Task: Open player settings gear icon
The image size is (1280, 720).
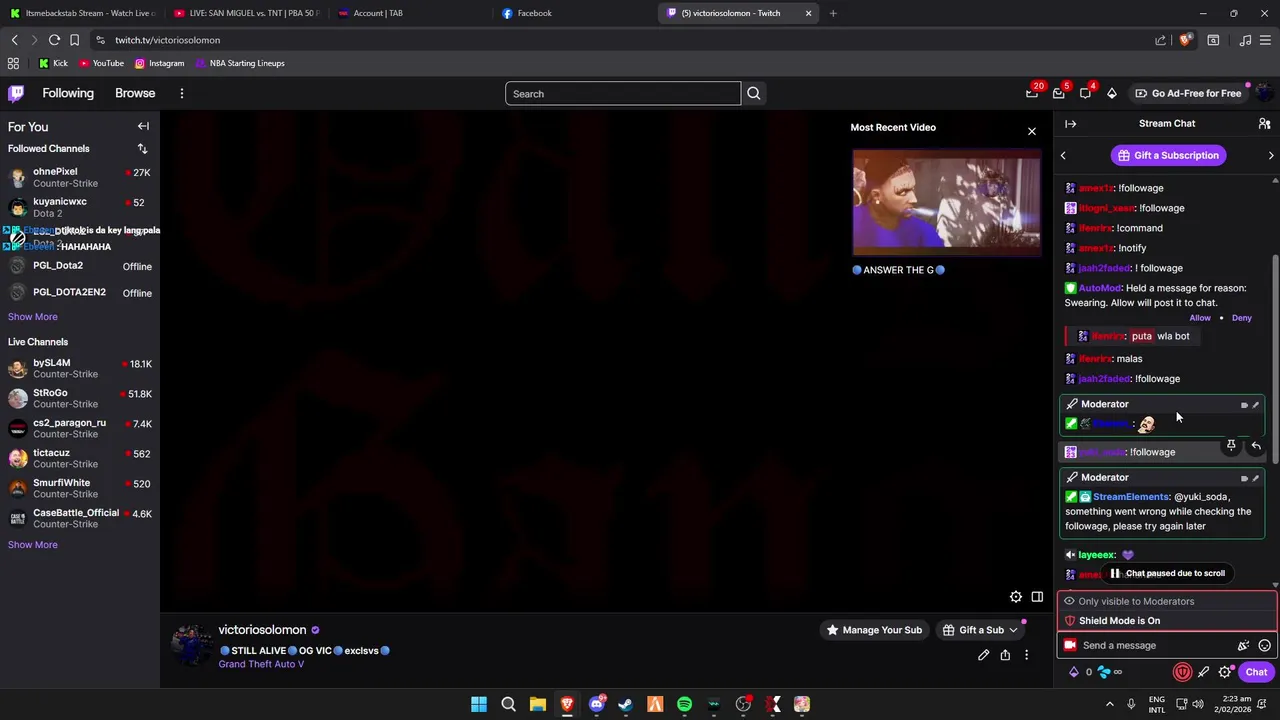Action: pos(1016,597)
